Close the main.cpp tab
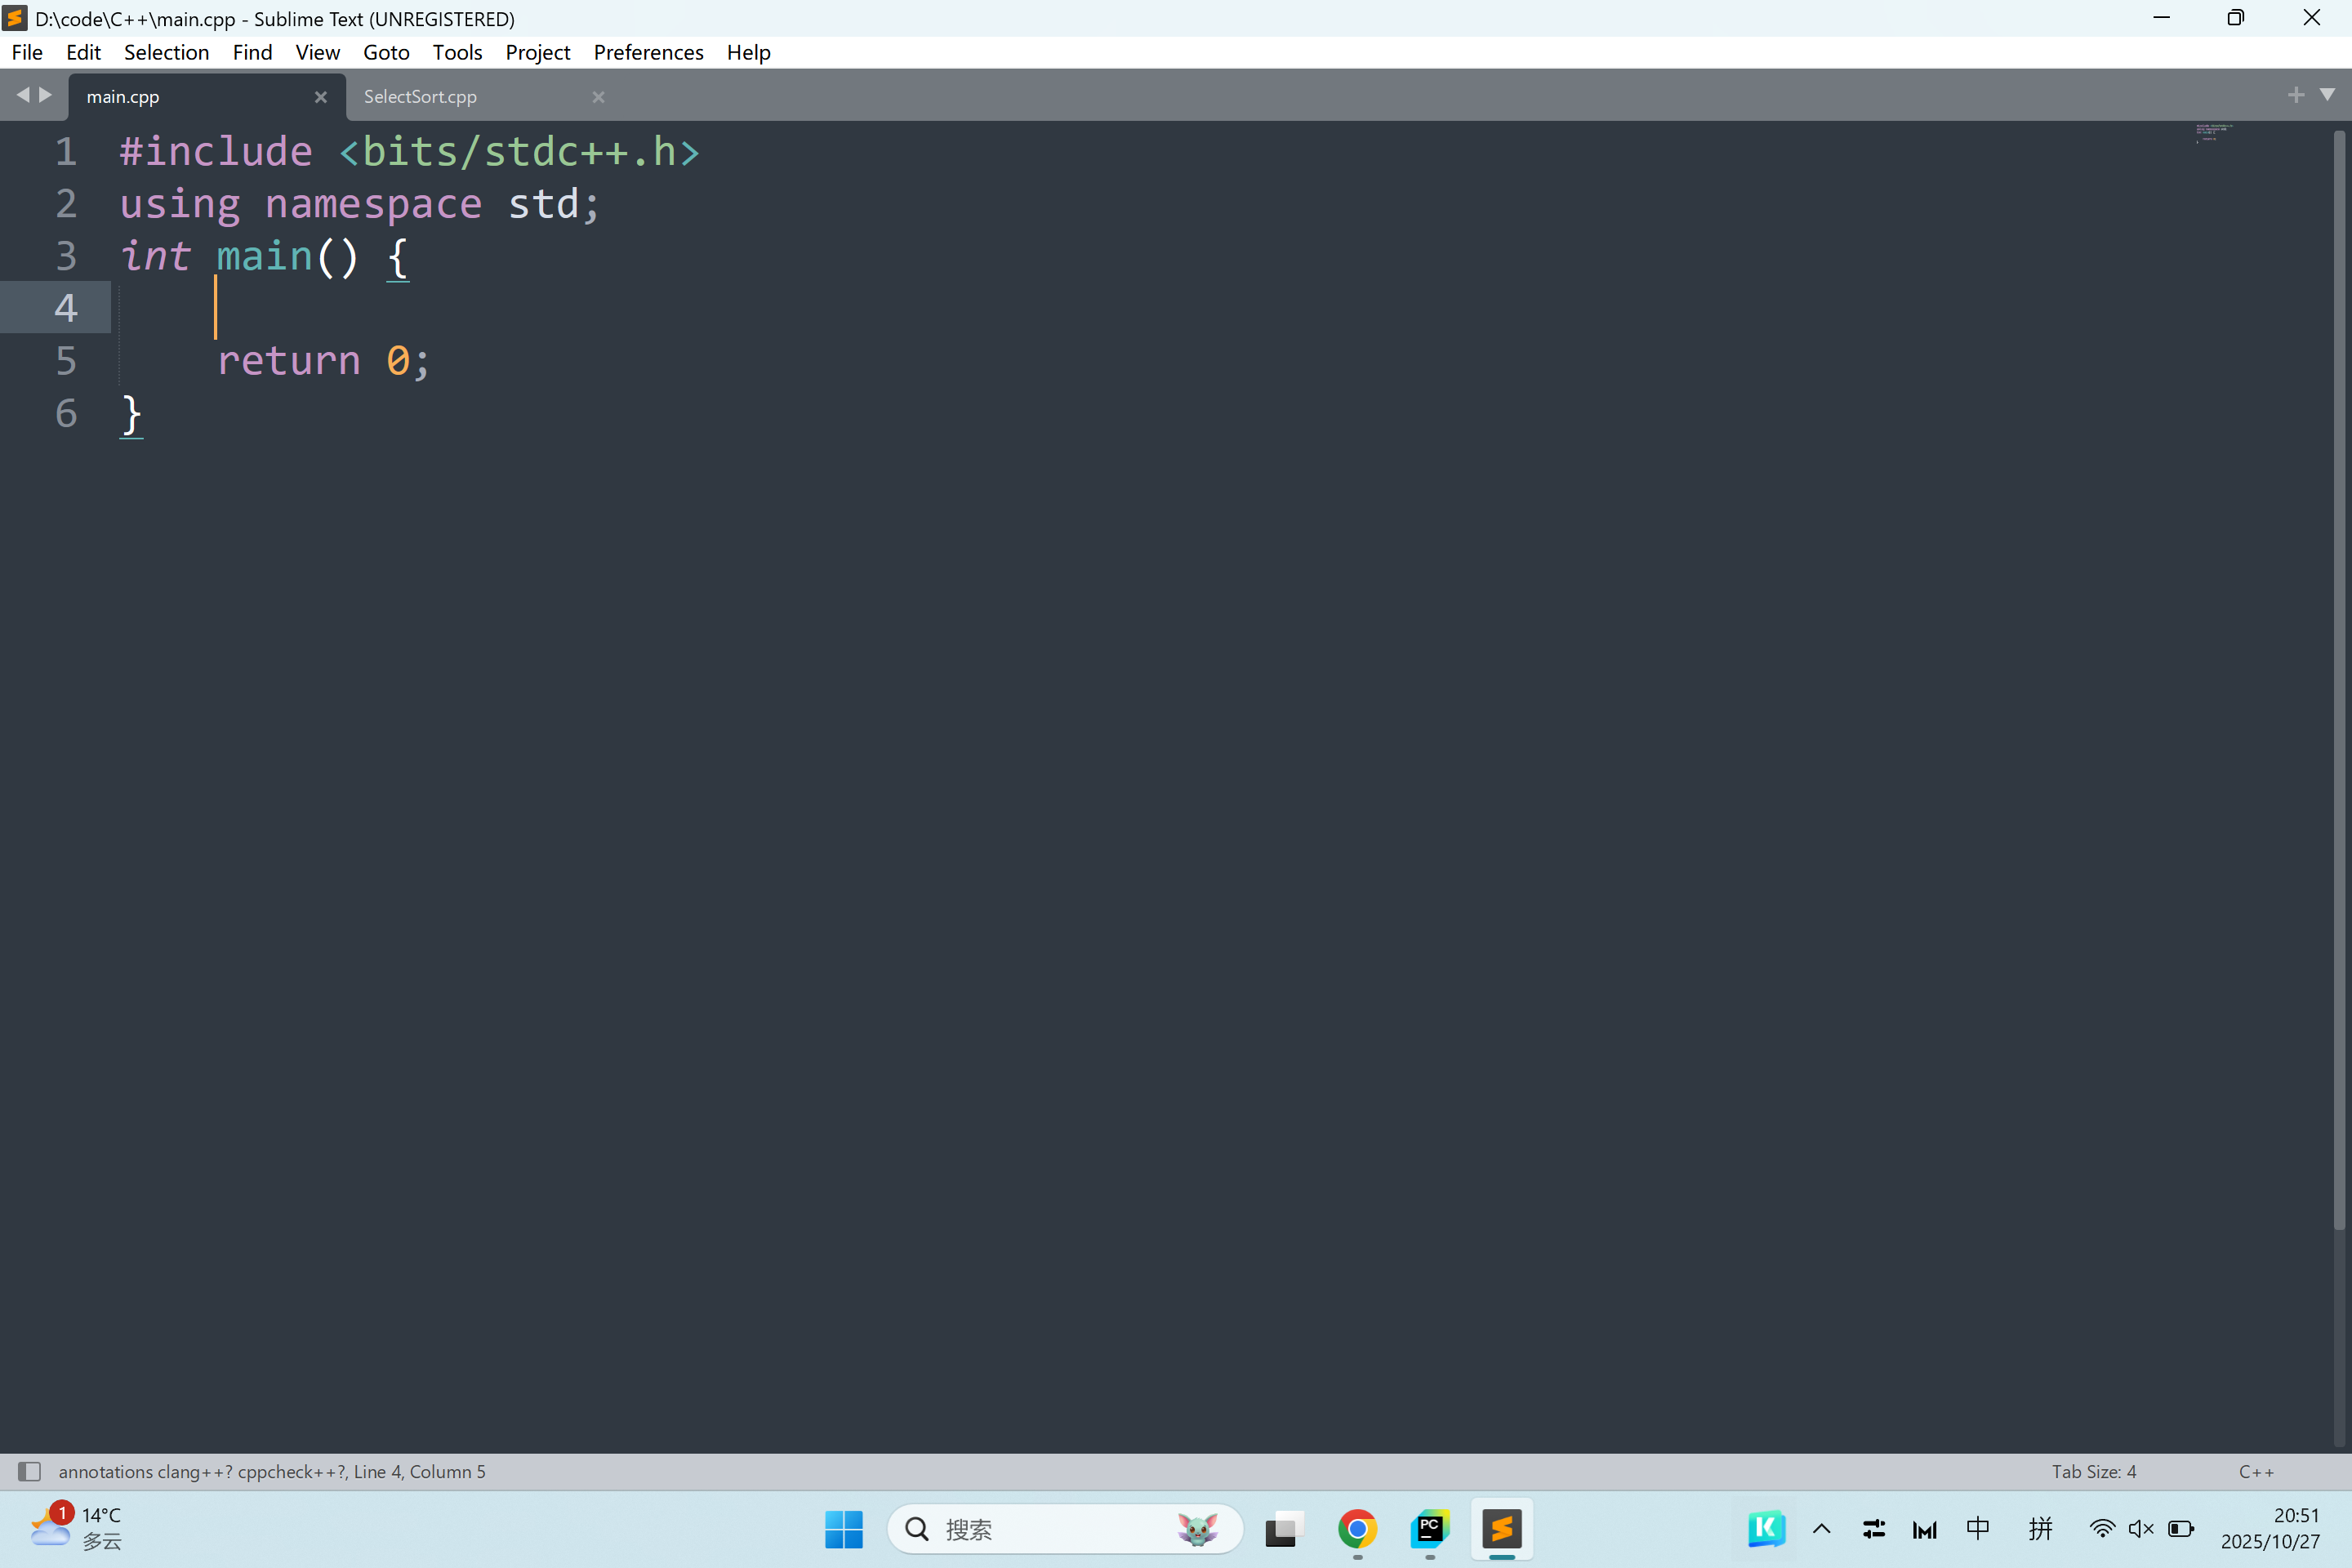This screenshot has width=2352, height=1568. point(321,97)
